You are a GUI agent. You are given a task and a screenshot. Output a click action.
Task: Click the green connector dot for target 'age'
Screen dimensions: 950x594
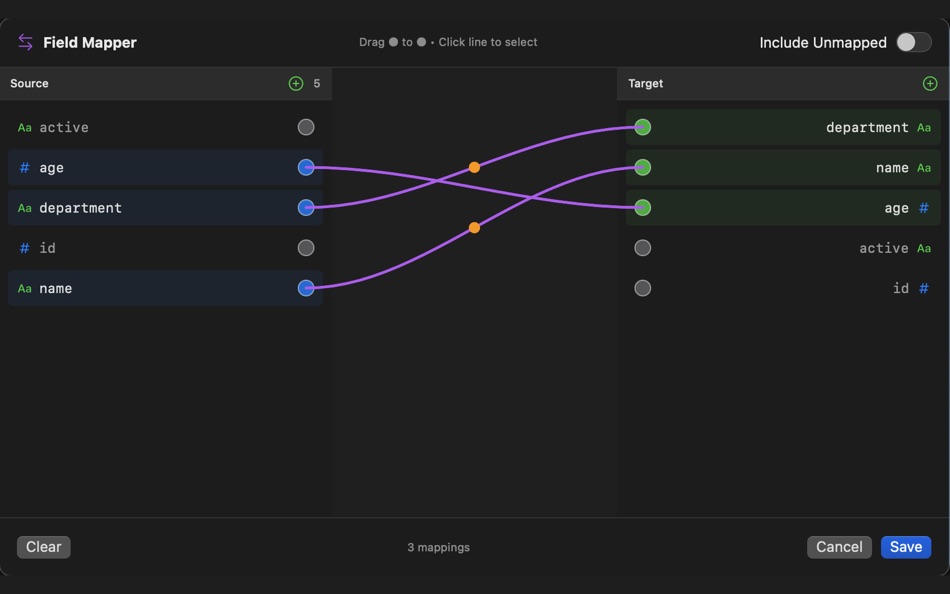(x=643, y=208)
